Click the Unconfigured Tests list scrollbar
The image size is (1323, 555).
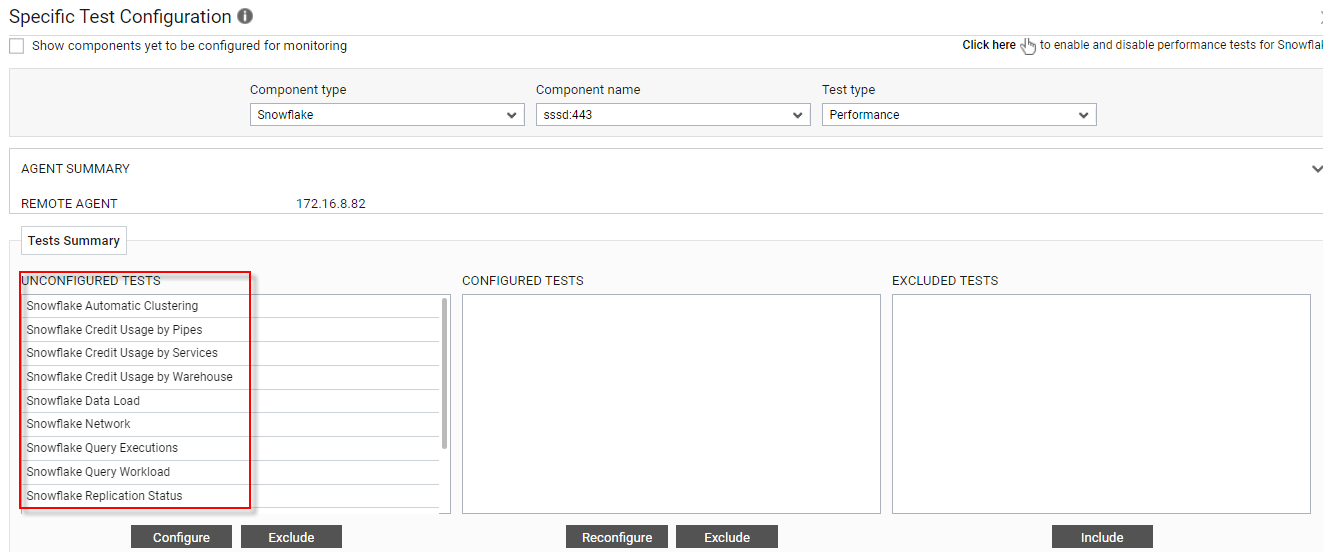coord(444,373)
